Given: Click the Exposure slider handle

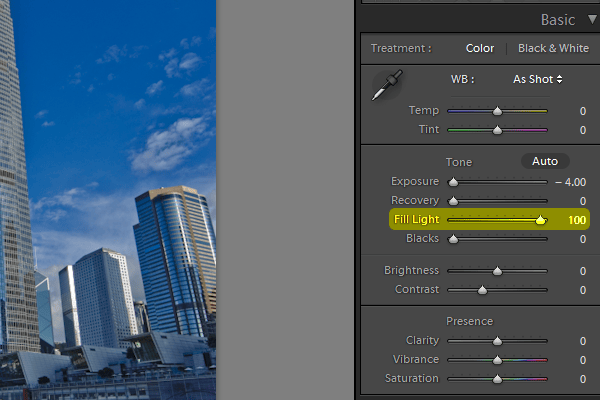Looking at the screenshot, I should (x=453, y=182).
